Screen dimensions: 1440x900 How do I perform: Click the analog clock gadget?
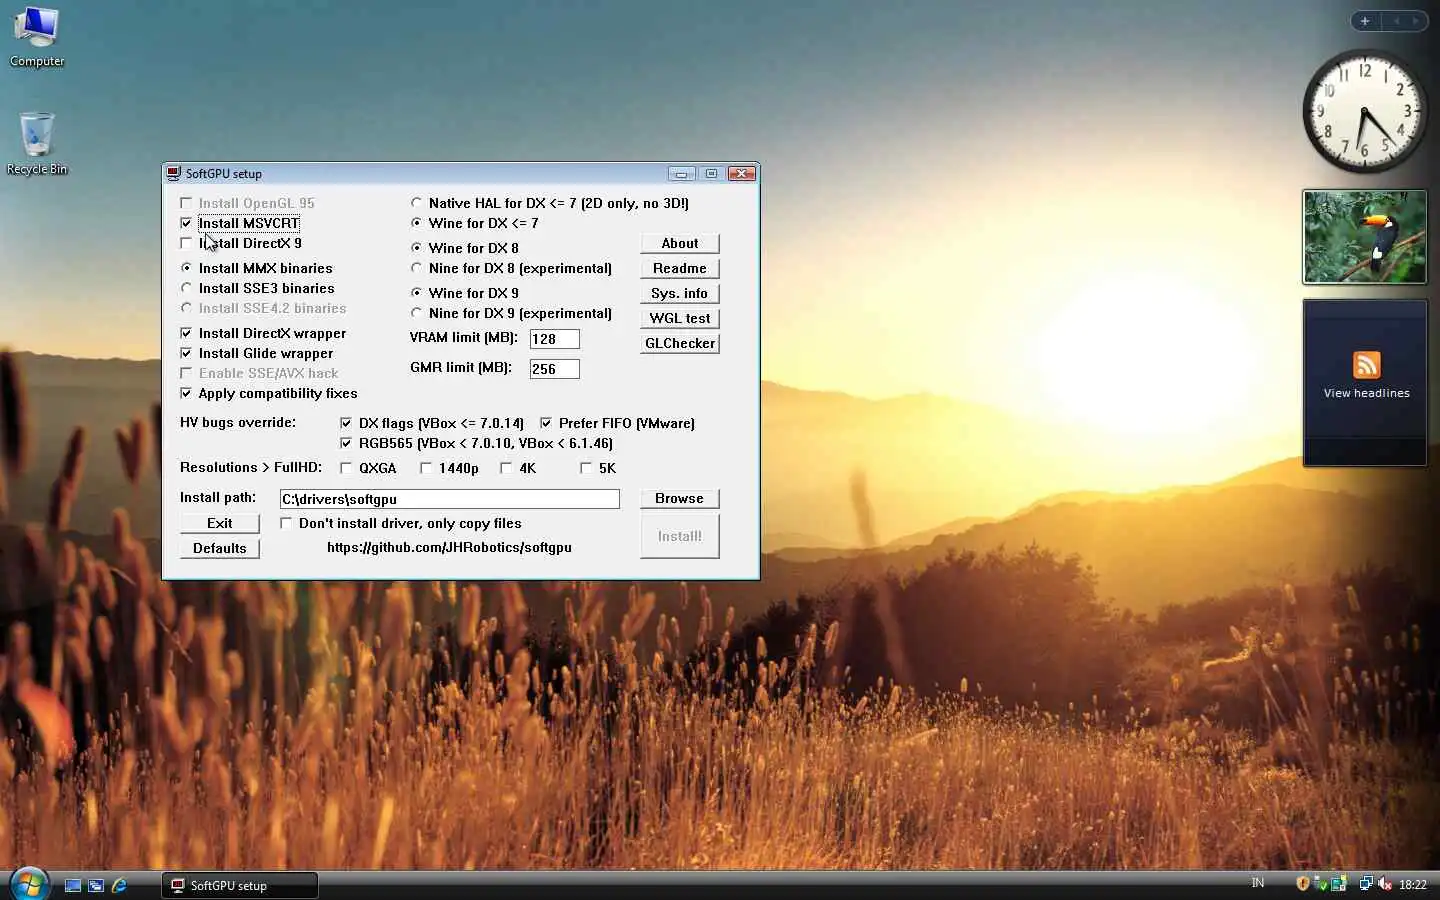point(1365,111)
